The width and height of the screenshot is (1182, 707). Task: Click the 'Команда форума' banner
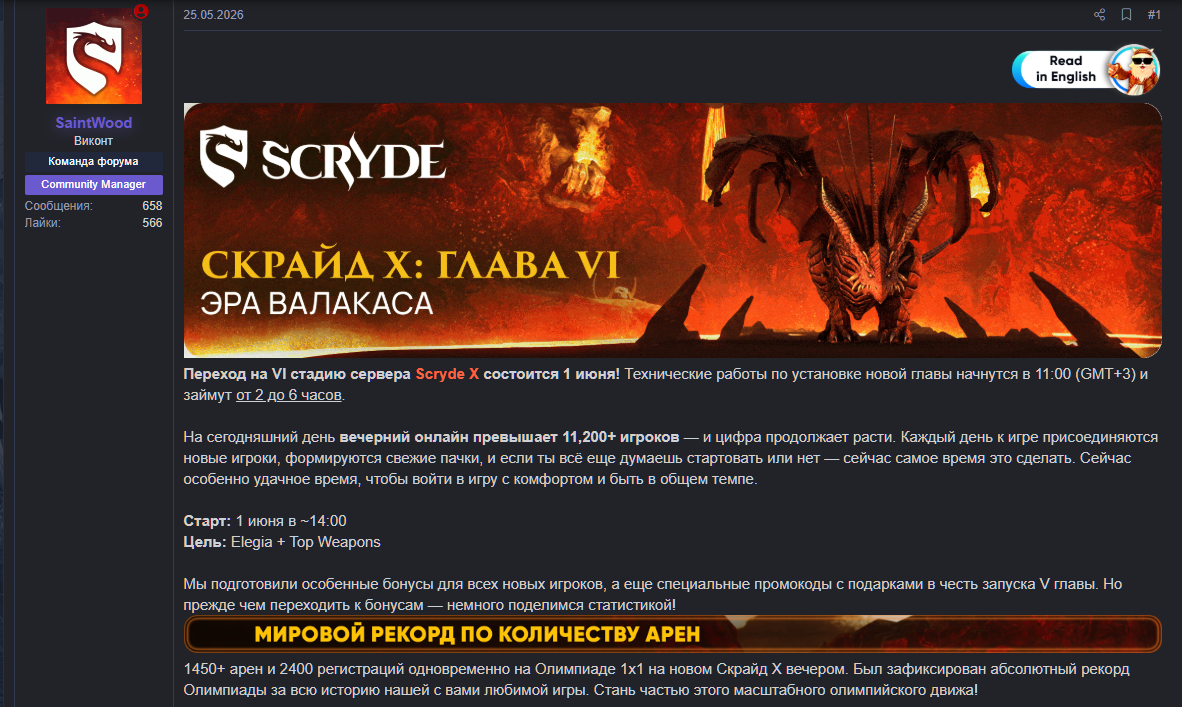93,161
